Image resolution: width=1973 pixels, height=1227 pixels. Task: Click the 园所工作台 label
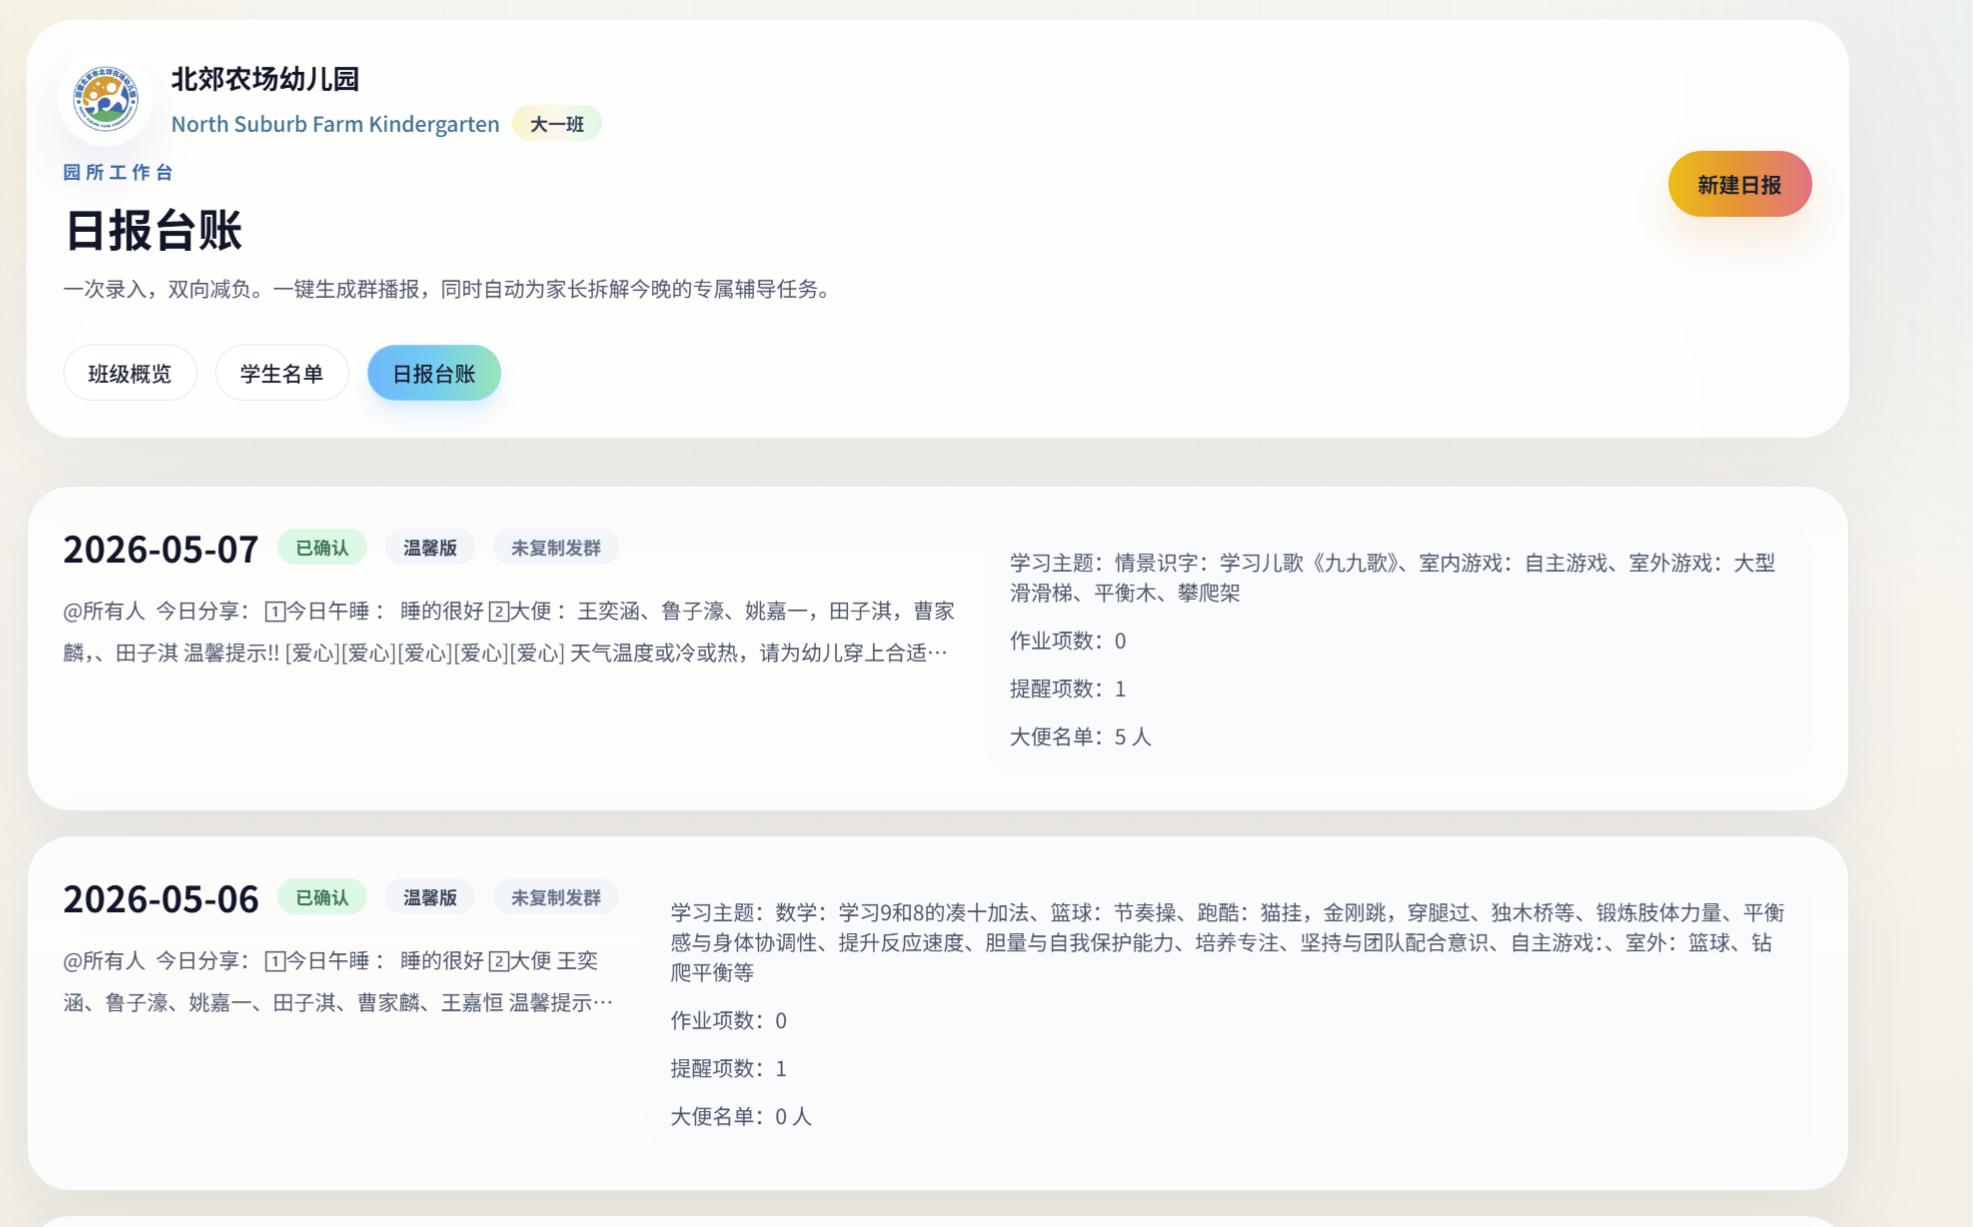tap(118, 172)
